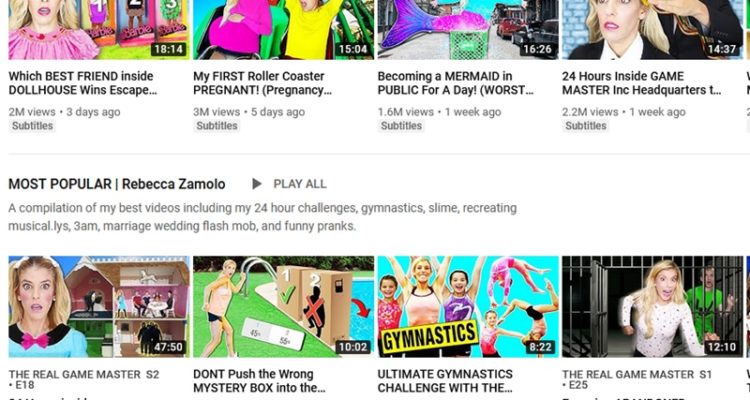Click Subtitles badge under the DOLLHOUSE video
Viewport: 750px width, 400px height.
[33, 126]
